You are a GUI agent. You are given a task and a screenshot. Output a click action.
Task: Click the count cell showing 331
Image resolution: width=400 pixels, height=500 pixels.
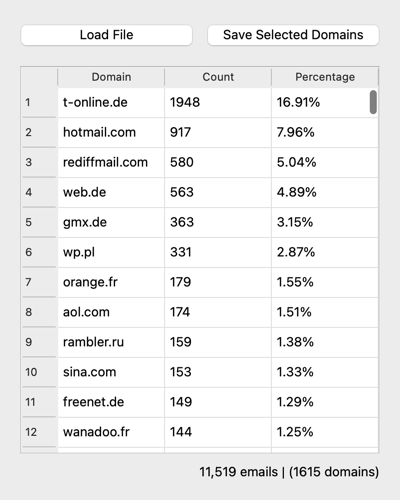218,252
